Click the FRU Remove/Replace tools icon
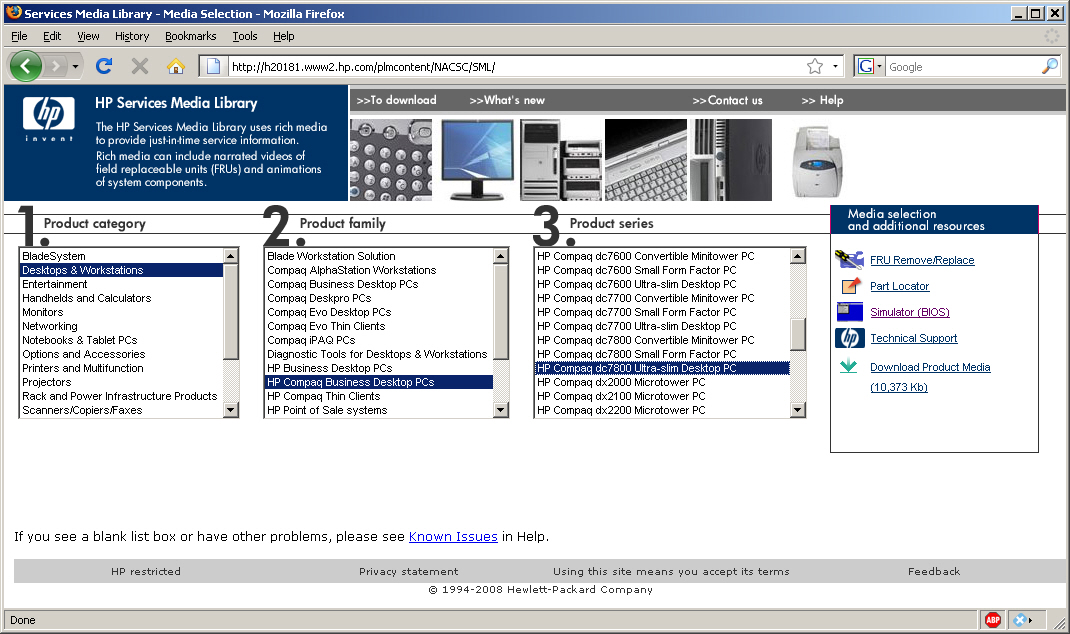Image resolution: width=1070 pixels, height=634 pixels. pos(849,260)
